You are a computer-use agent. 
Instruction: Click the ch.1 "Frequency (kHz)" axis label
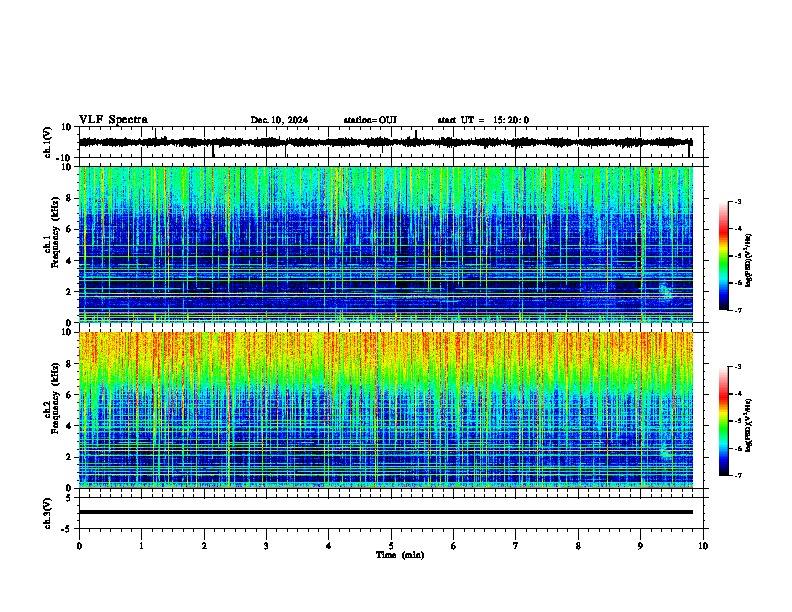(55, 232)
